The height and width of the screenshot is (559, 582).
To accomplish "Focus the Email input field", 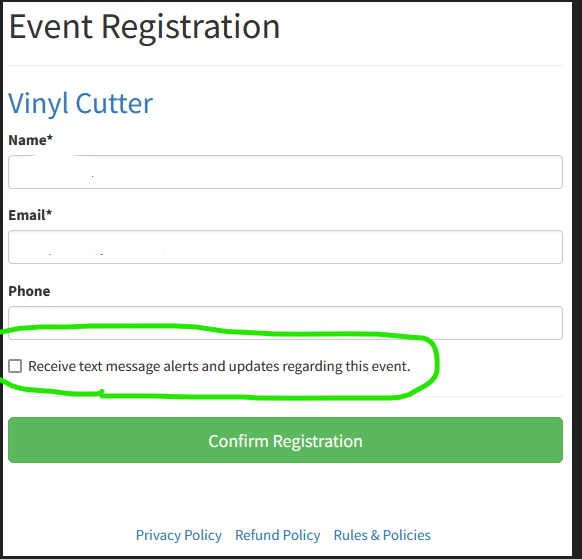I will pyautogui.click(x=285, y=247).
